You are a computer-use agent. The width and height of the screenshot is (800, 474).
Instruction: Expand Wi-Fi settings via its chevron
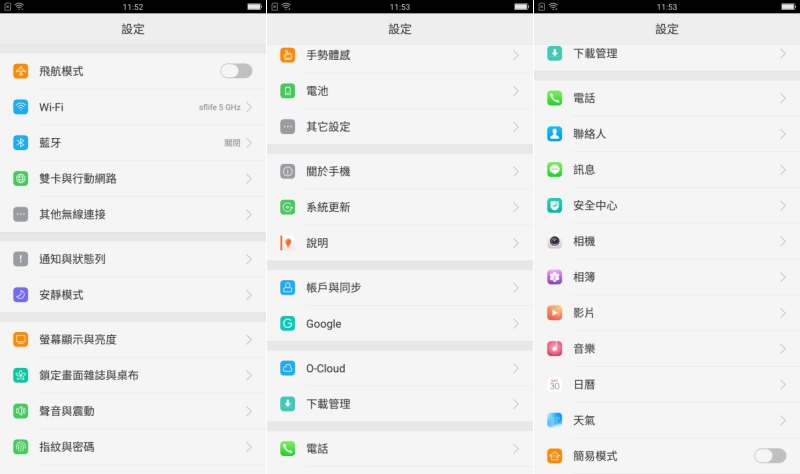point(249,107)
